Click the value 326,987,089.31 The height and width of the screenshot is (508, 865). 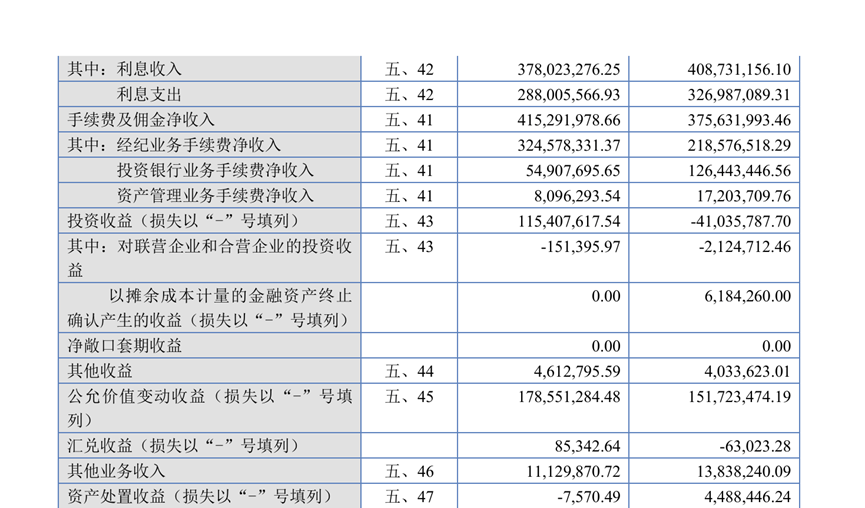coord(739,95)
